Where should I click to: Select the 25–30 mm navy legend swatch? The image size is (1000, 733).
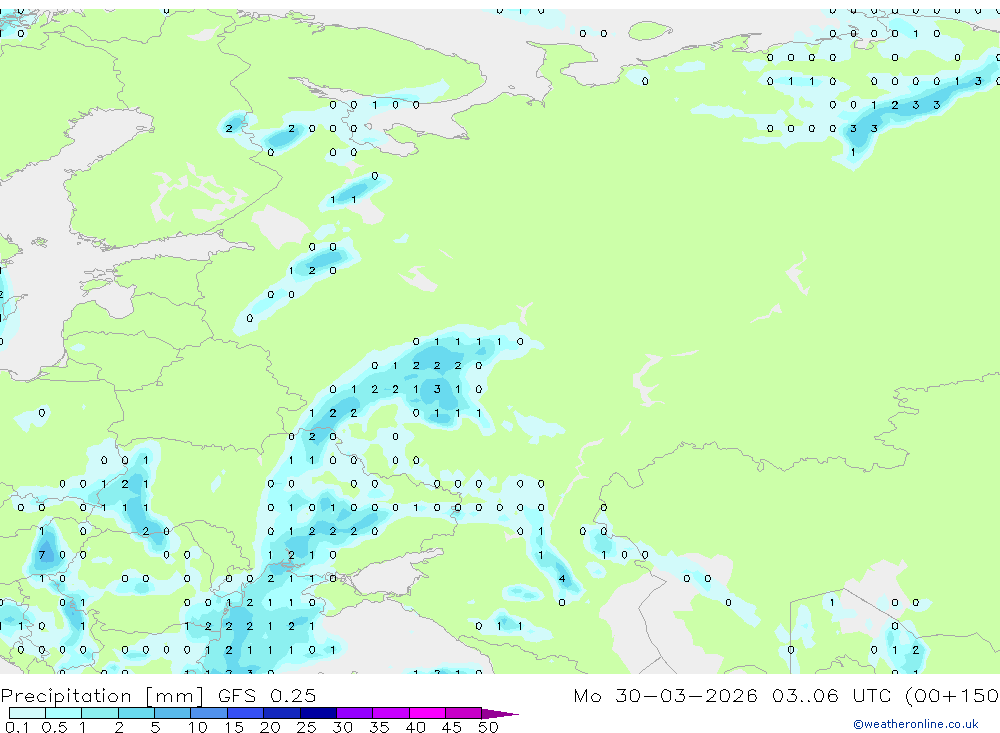click(x=318, y=713)
